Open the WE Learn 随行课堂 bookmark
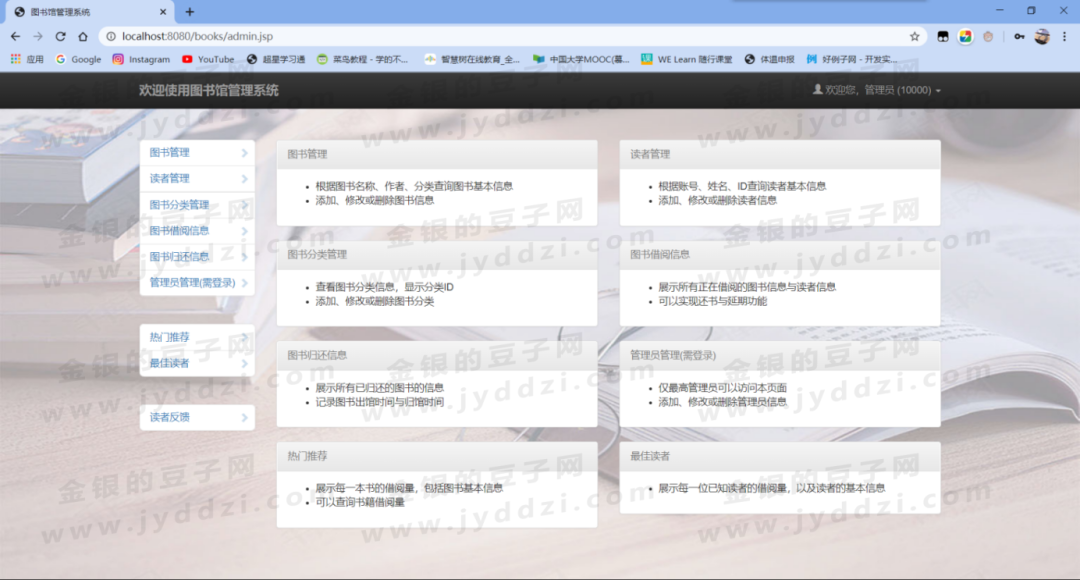 (687, 59)
